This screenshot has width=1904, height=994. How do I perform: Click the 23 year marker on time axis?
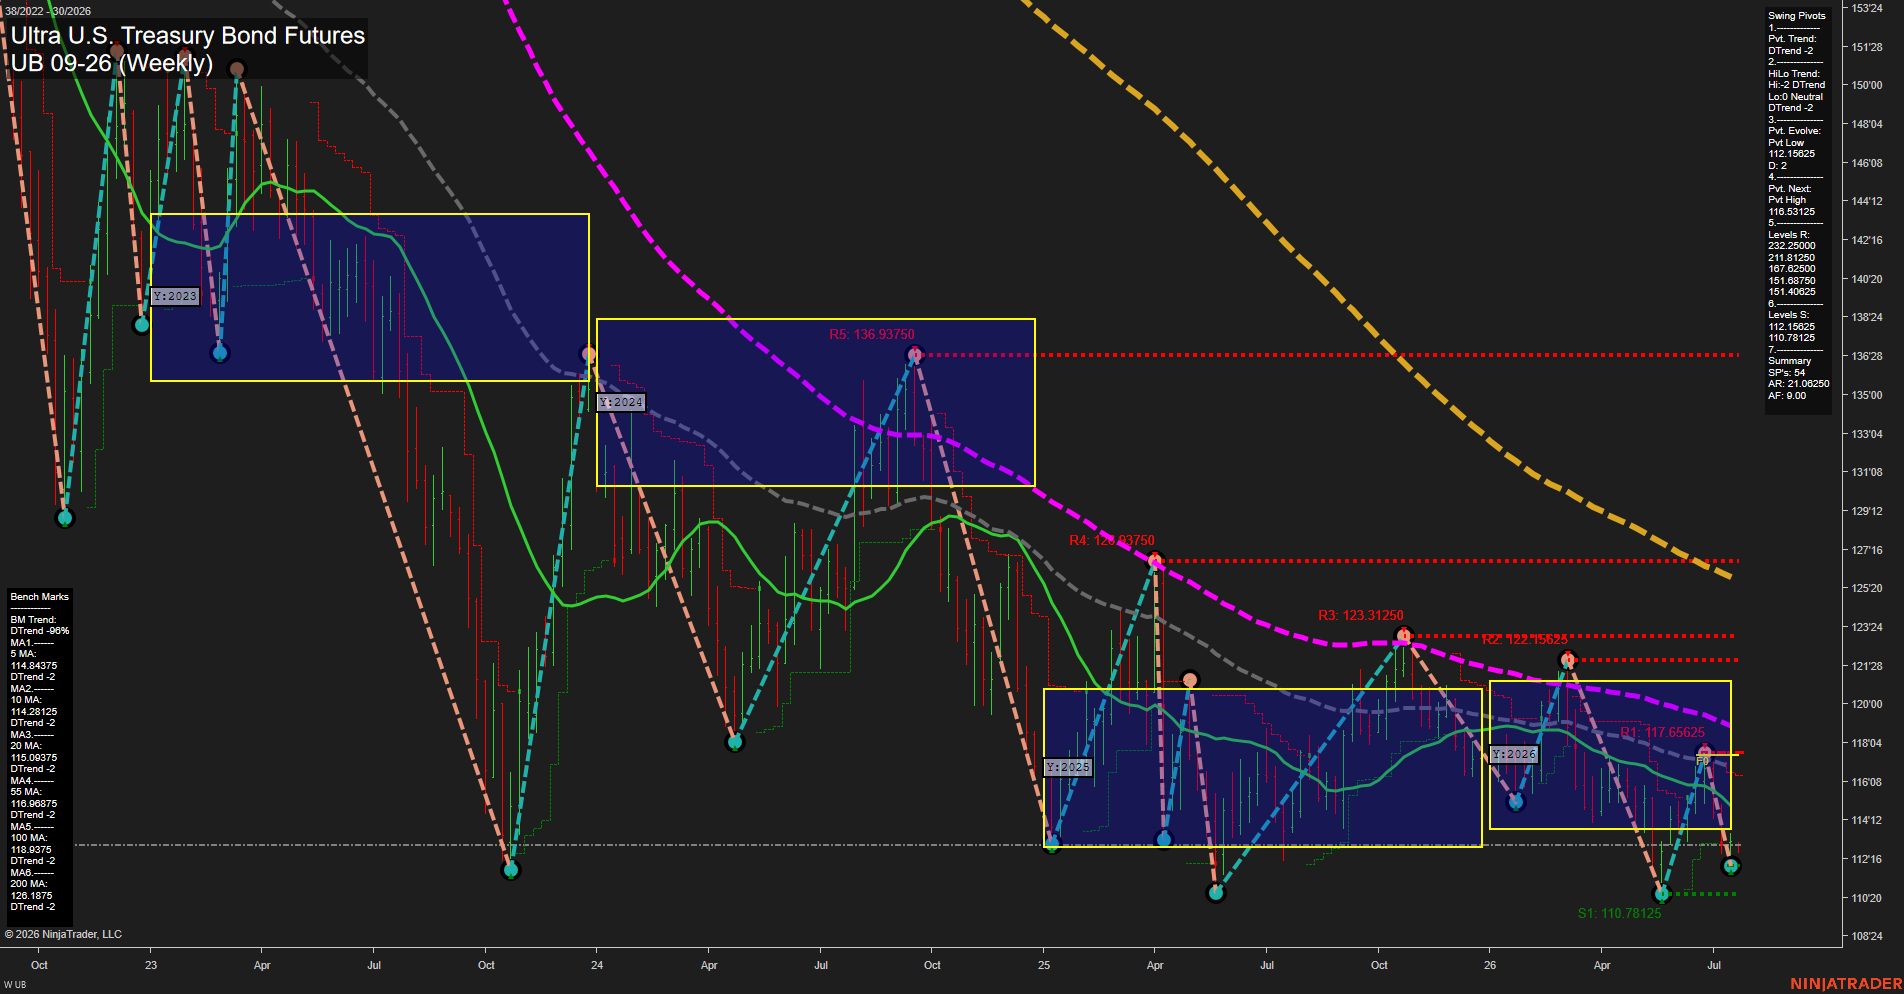point(151,966)
